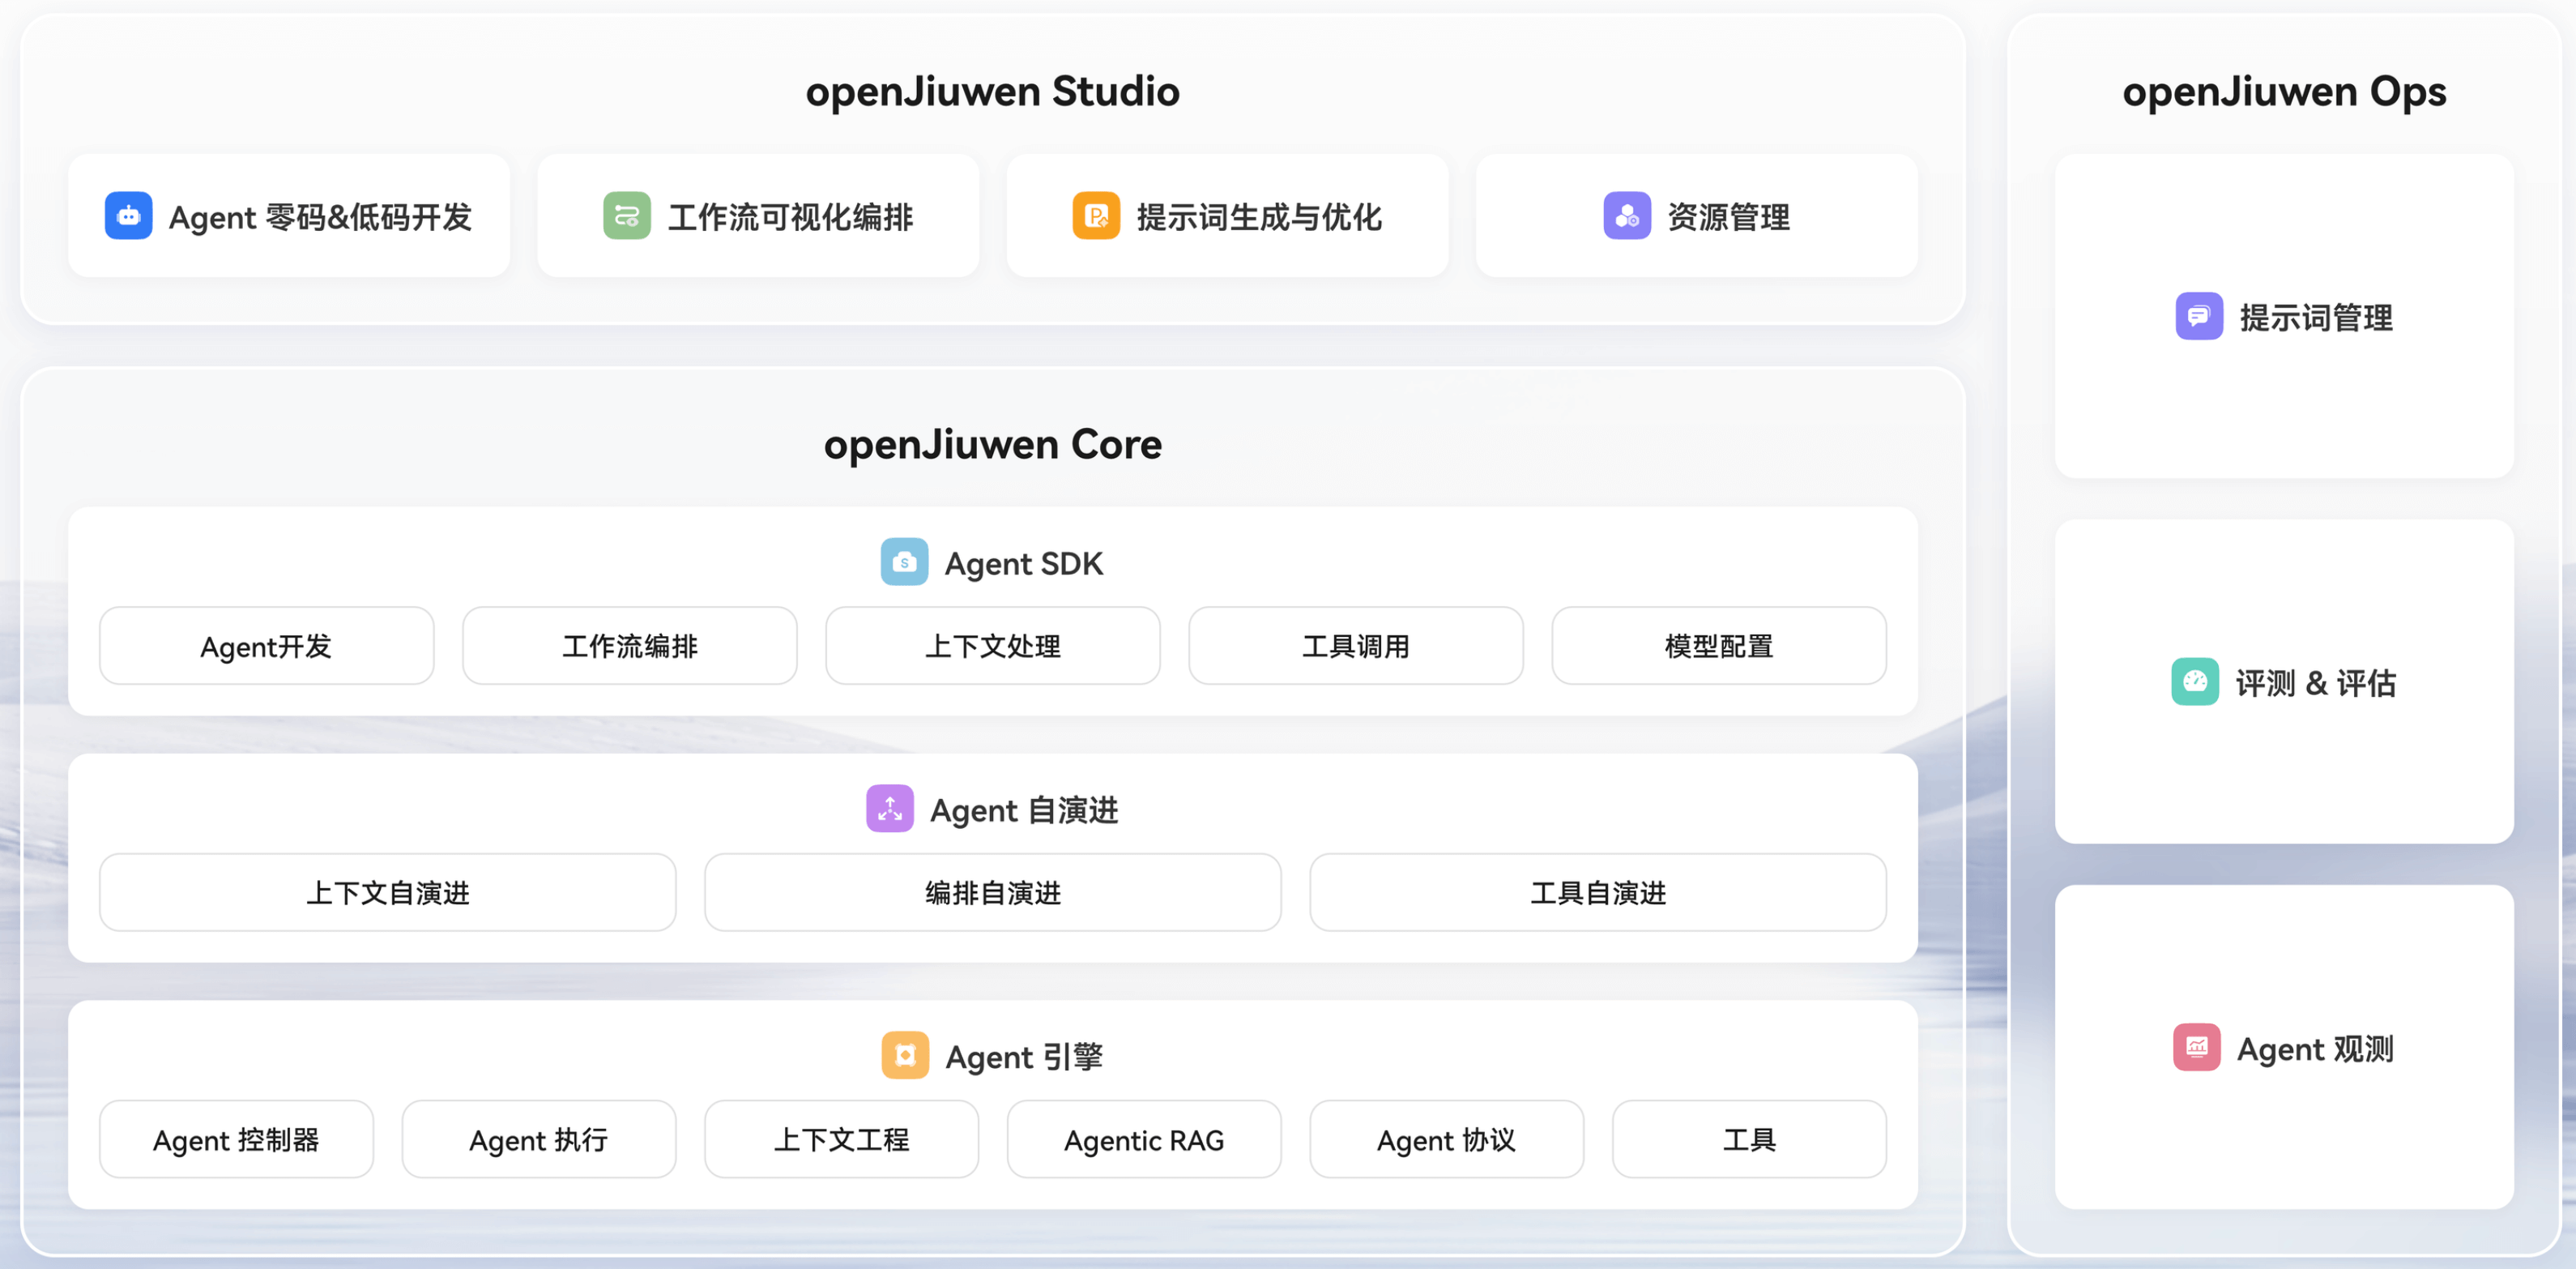Viewport: 2576px width, 1269px height.
Task: Click the green workflow orchestration icon
Action: pyautogui.click(x=627, y=216)
